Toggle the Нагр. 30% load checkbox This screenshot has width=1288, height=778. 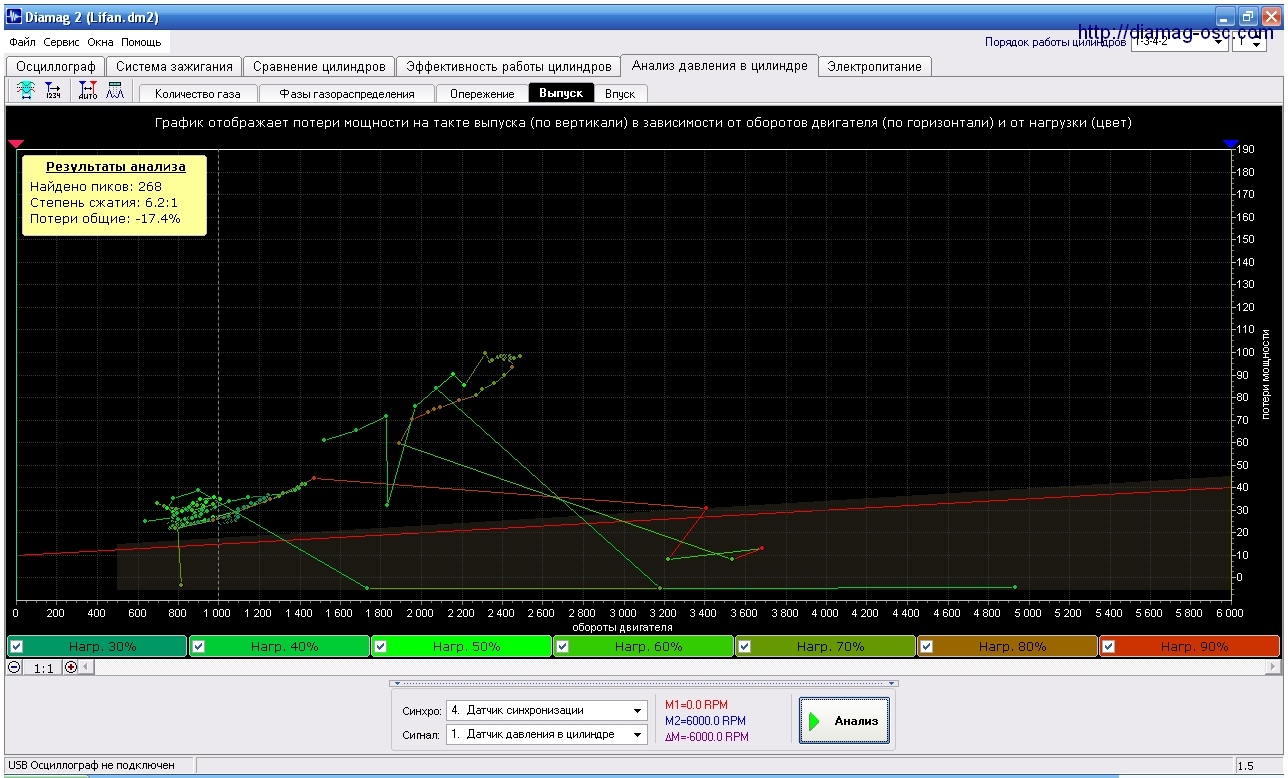point(16,647)
